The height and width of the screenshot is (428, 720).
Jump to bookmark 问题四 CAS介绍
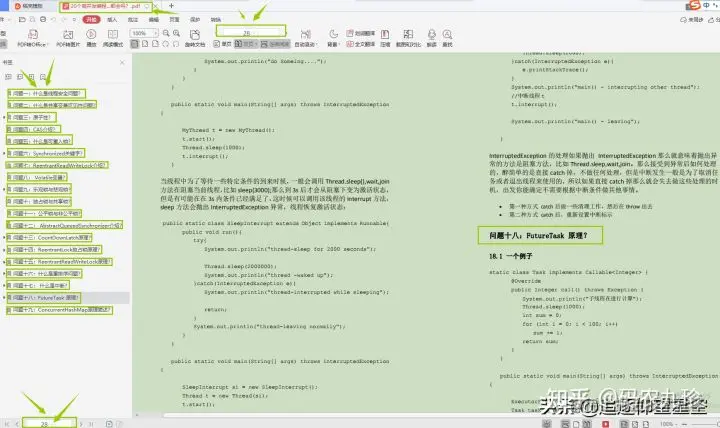(x=34, y=130)
